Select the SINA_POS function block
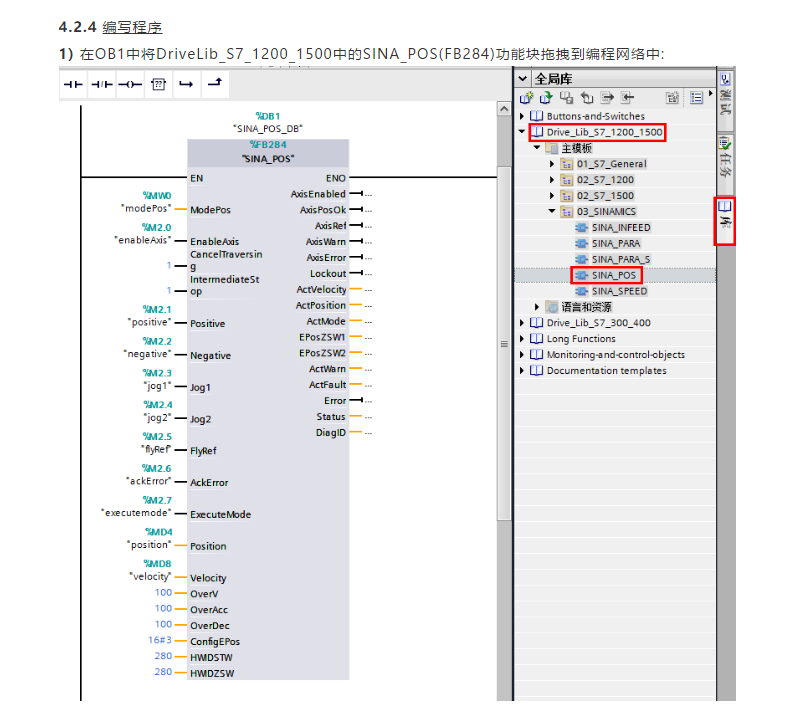 (x=614, y=275)
